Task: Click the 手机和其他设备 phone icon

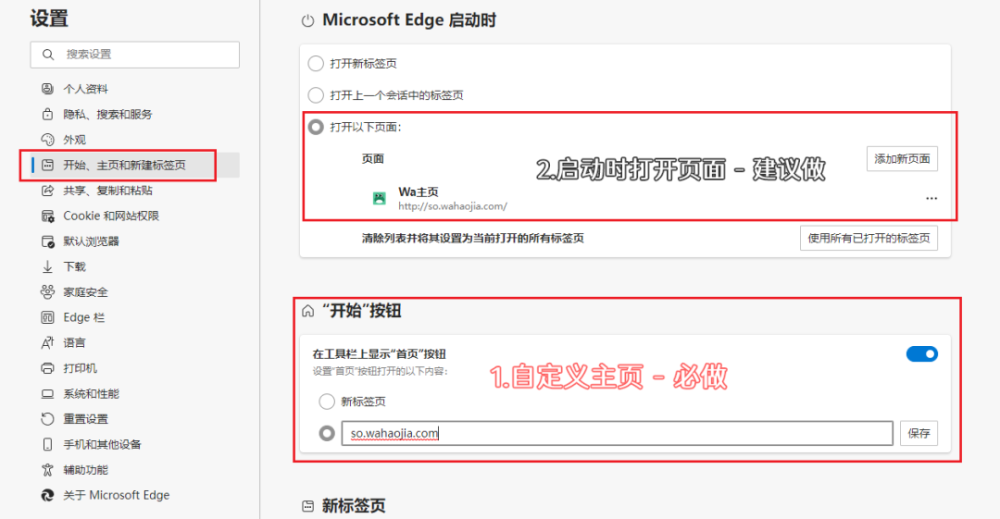Action: tap(47, 444)
